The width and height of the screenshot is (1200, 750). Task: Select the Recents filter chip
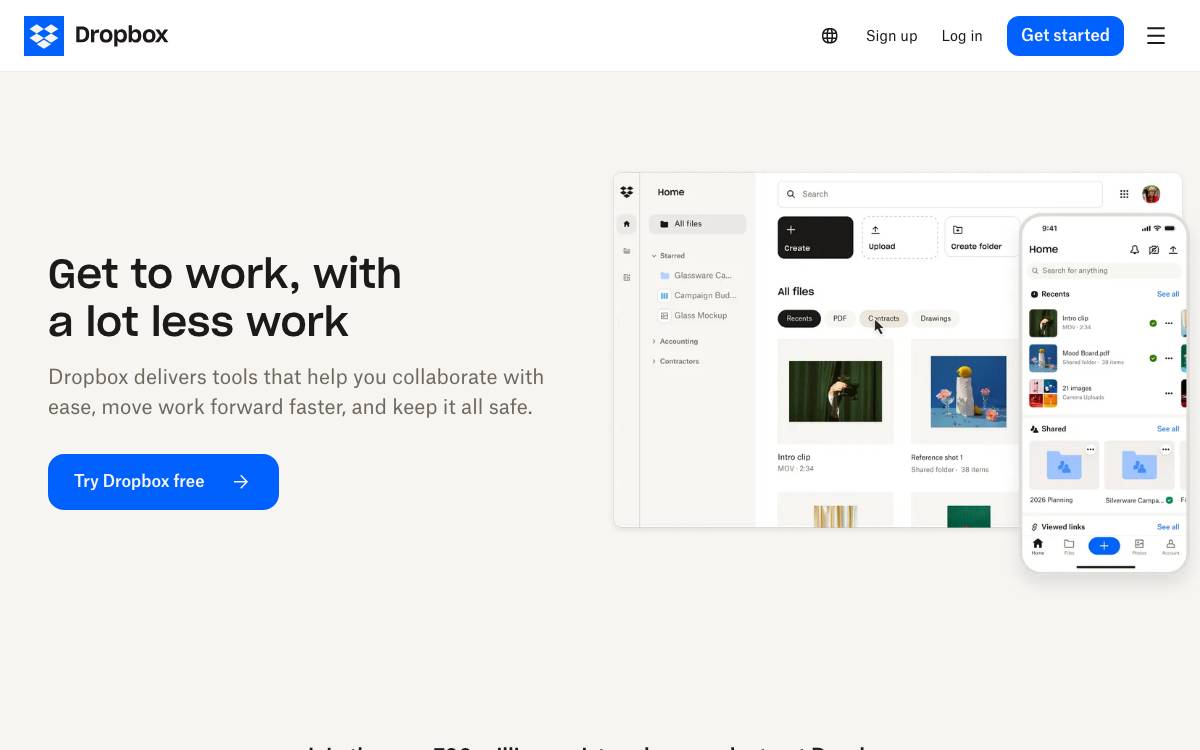[799, 318]
